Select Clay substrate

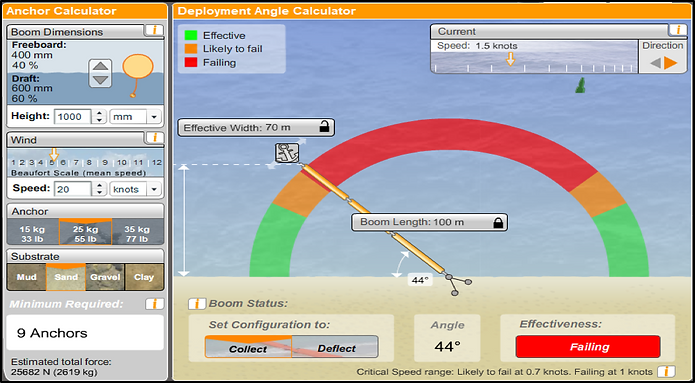144,277
